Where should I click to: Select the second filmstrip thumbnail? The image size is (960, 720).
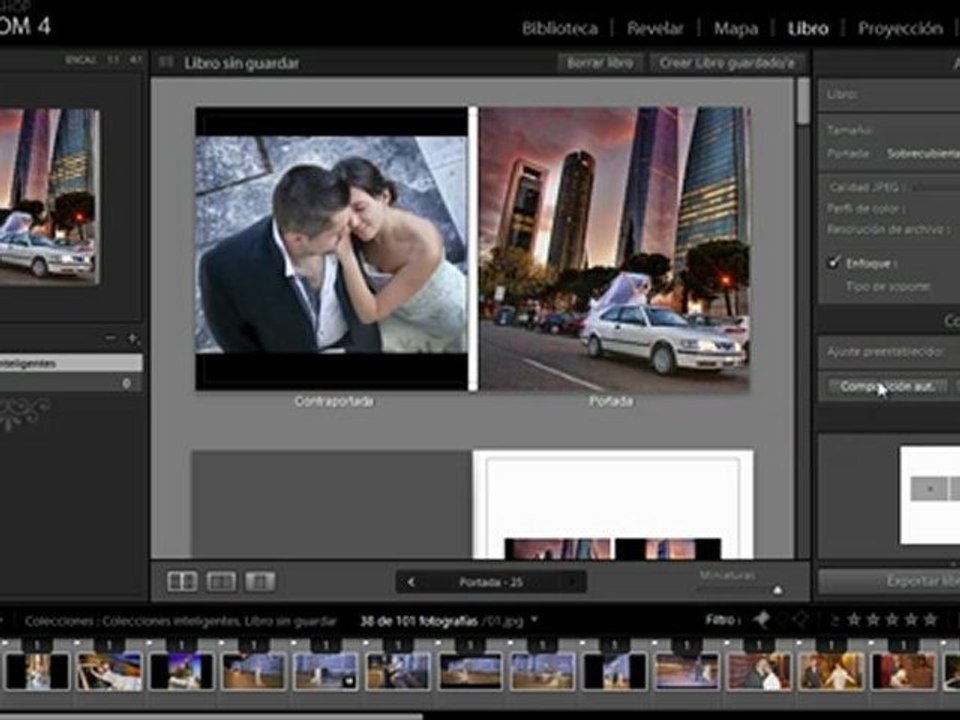coord(109,671)
